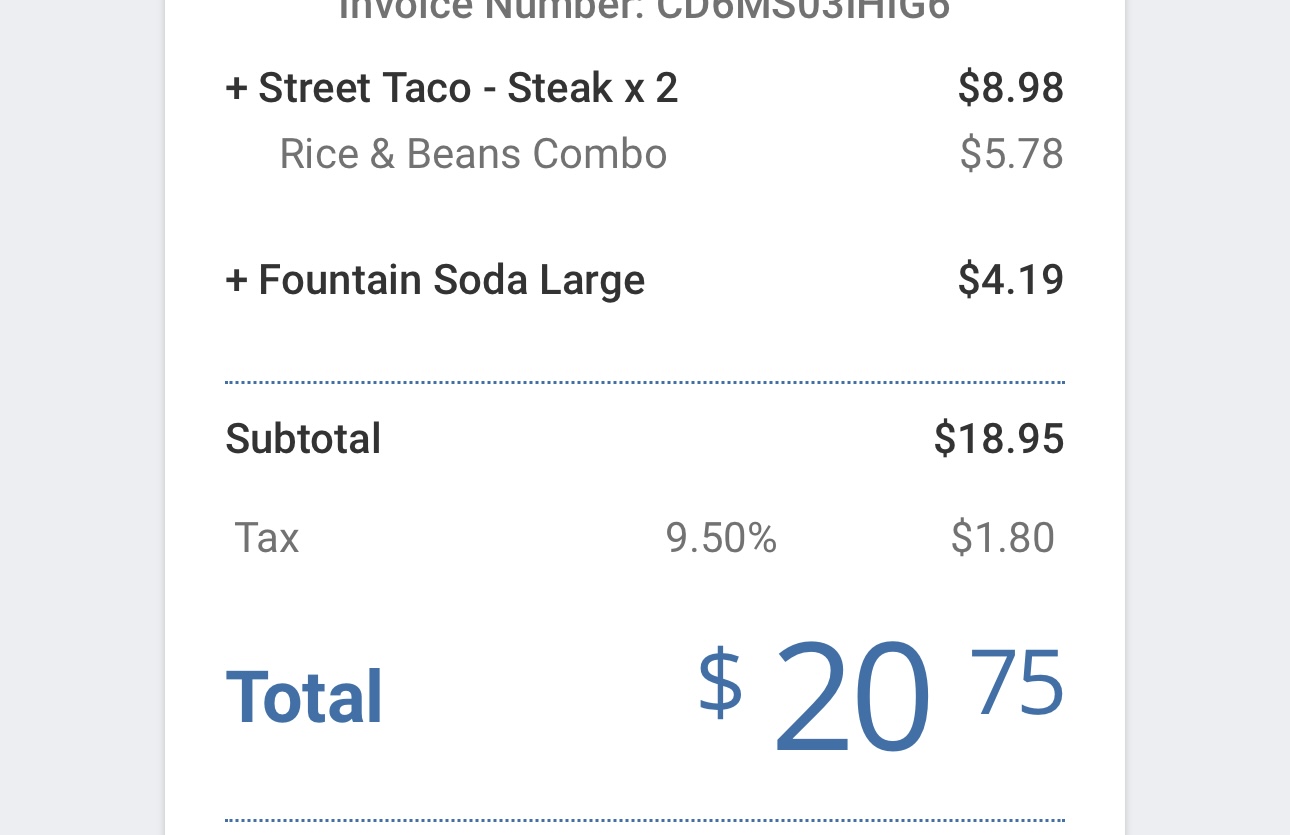Click the large 20 in the total
Image resolution: width=1290 pixels, height=835 pixels.
coord(852,697)
